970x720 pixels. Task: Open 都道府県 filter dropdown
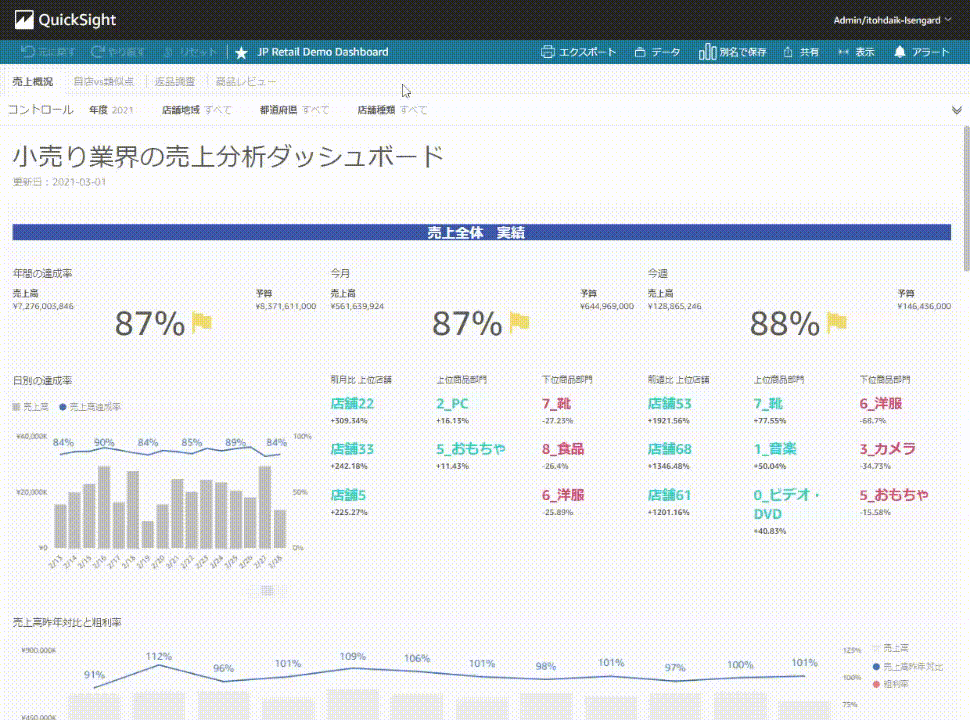294,110
